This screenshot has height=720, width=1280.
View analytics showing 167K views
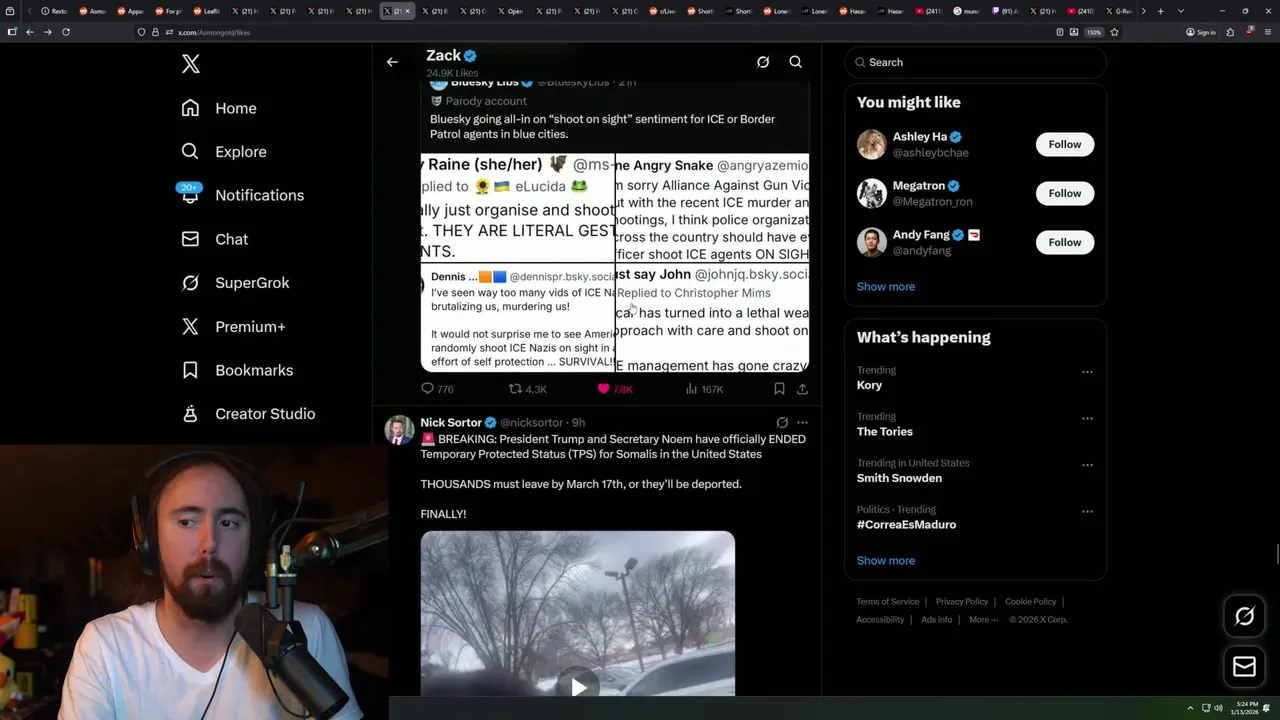point(704,389)
